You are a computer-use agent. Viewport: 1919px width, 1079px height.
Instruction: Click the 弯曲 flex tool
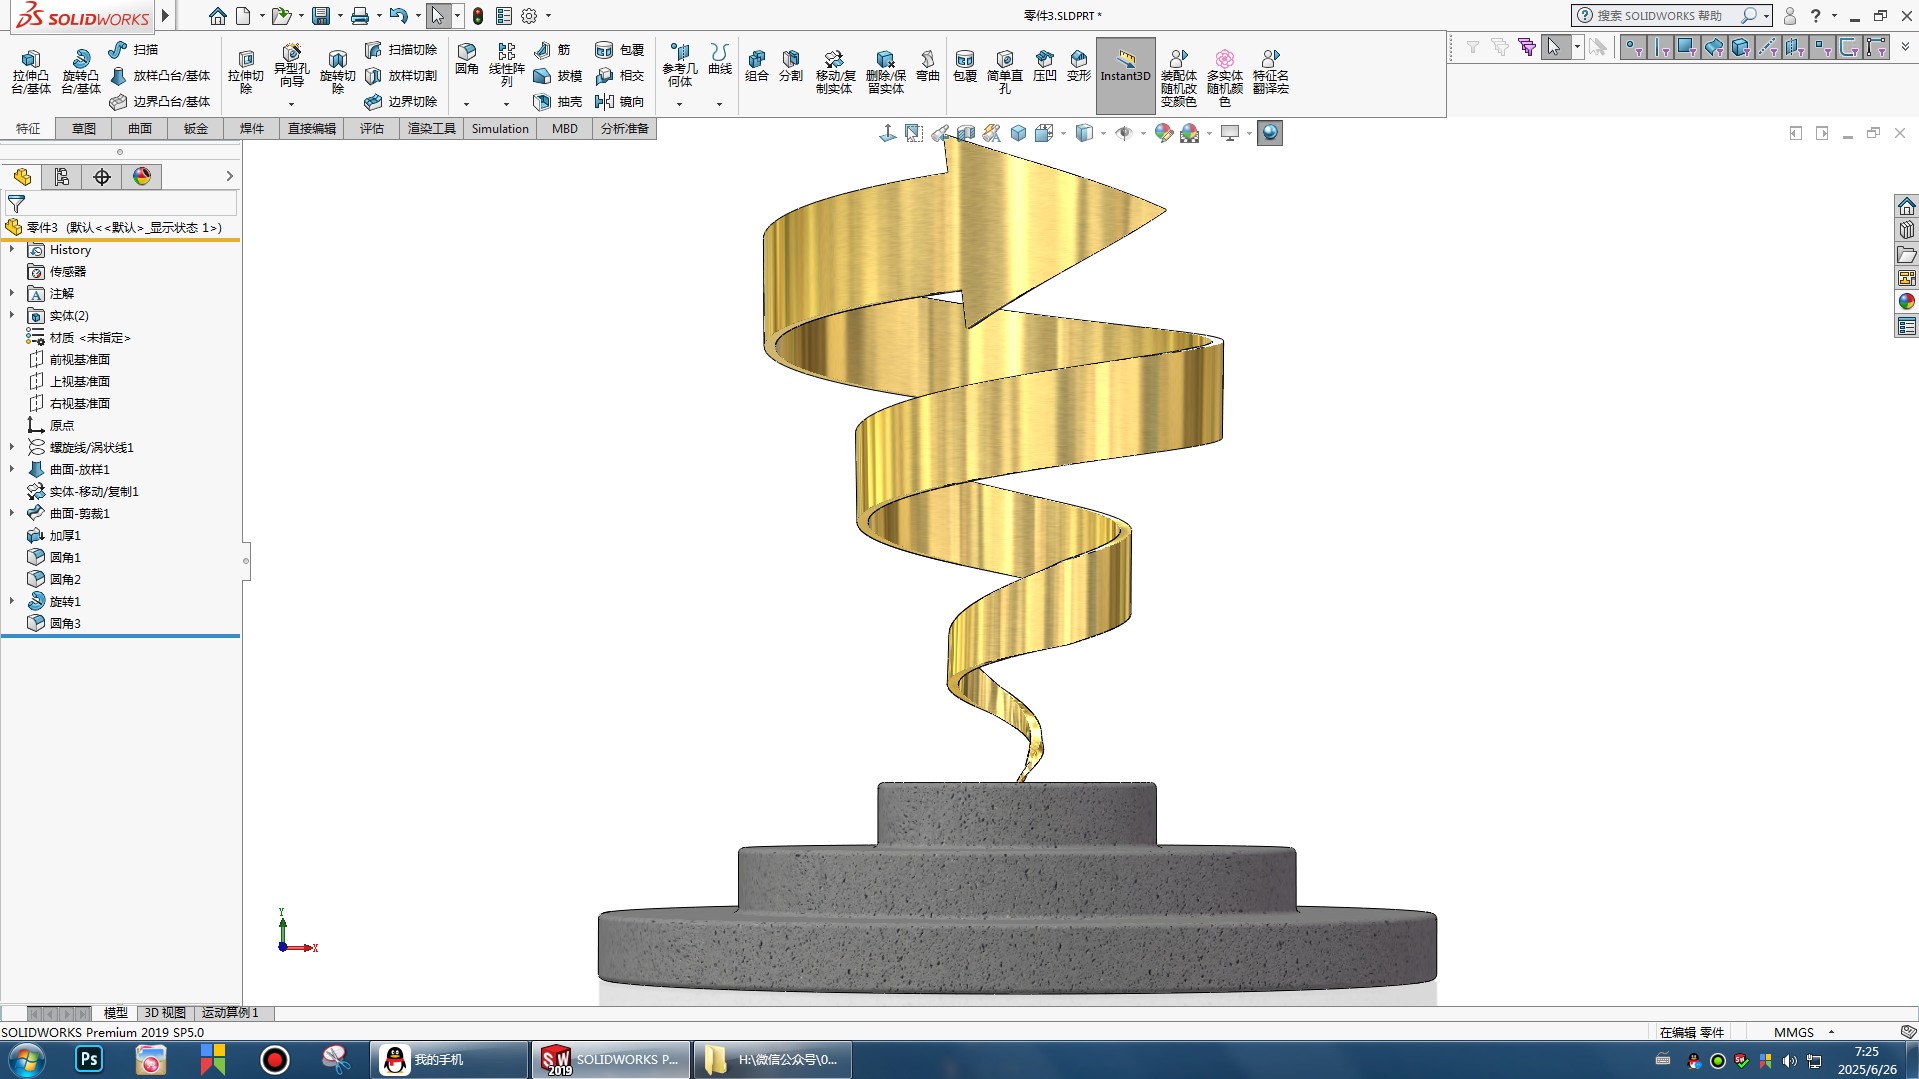tap(928, 66)
